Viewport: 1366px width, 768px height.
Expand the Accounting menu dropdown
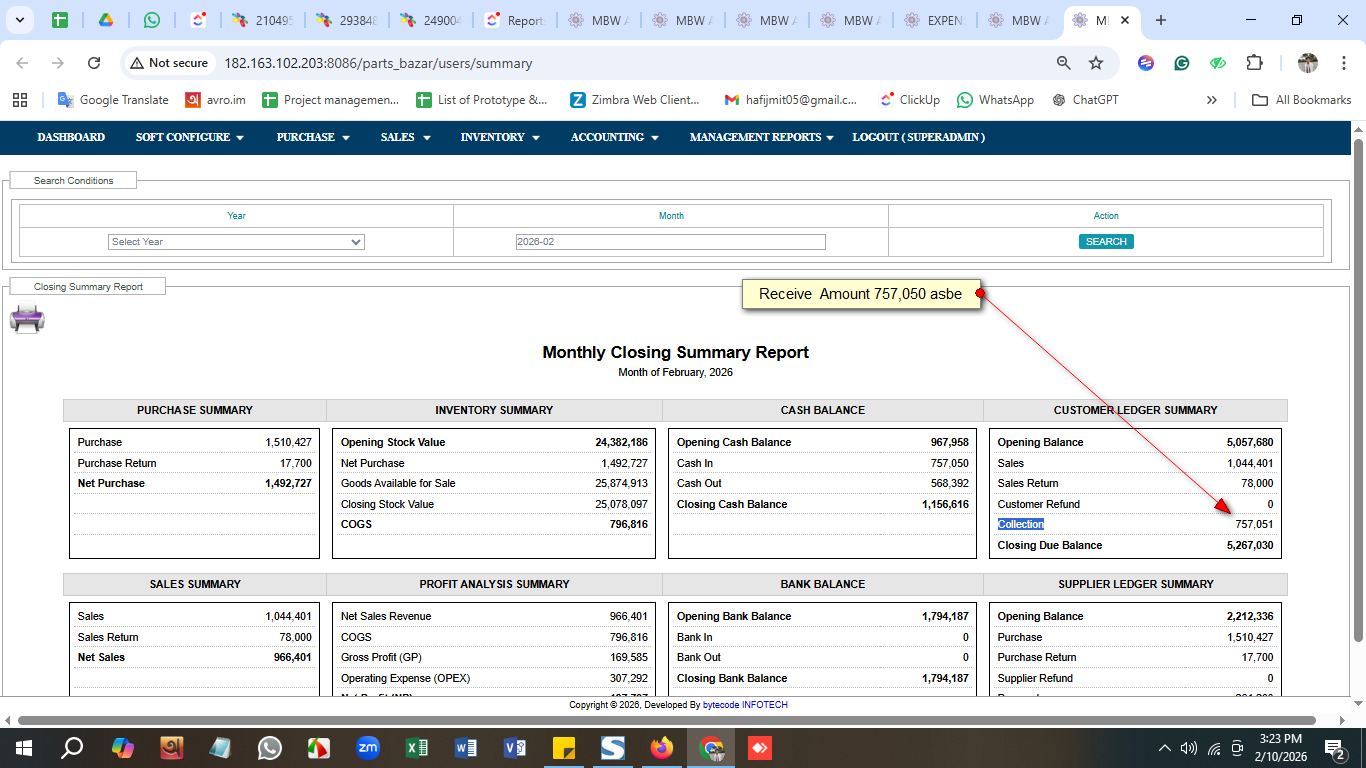[614, 137]
